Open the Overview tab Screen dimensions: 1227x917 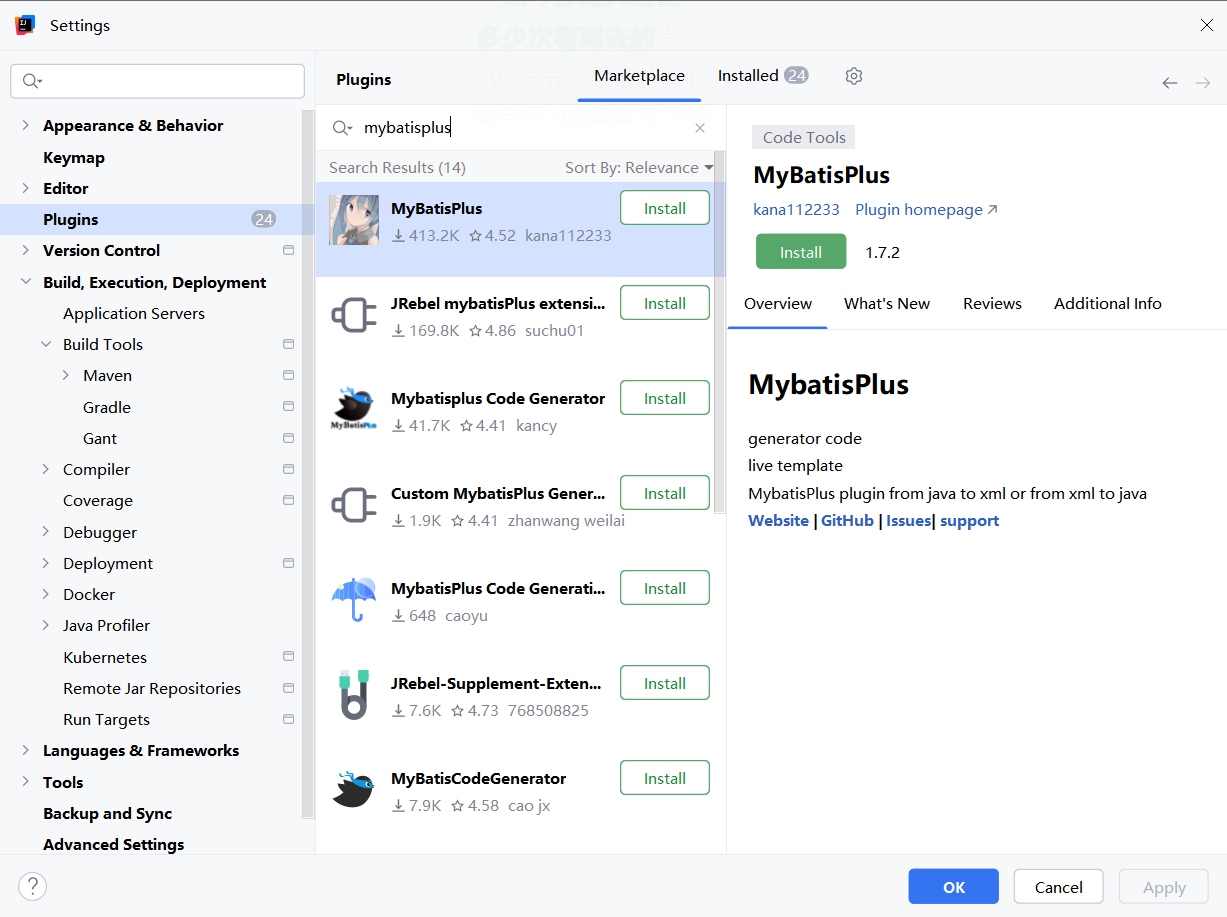(778, 304)
